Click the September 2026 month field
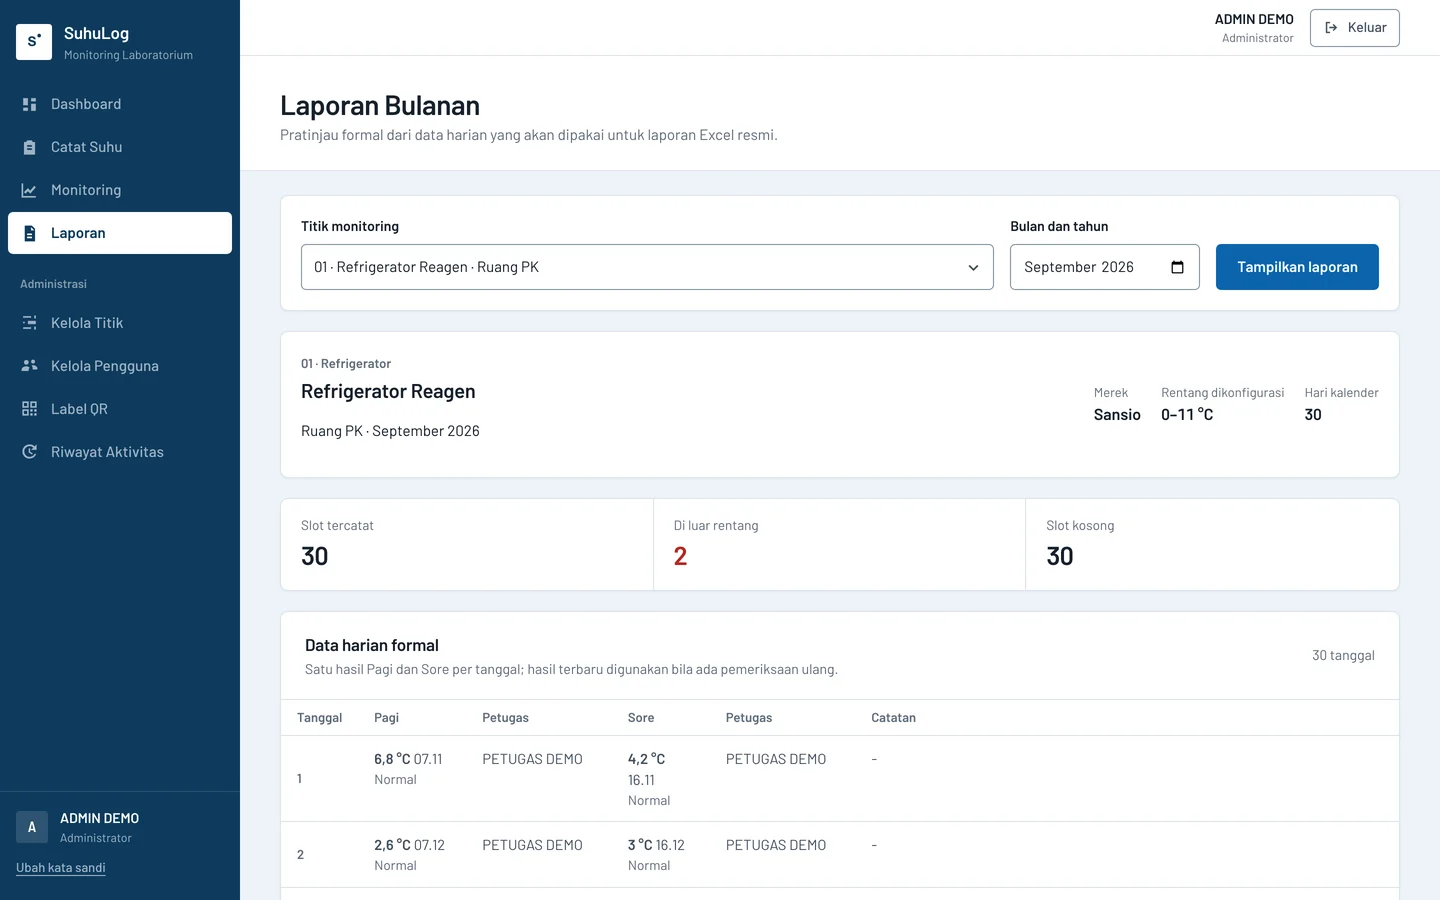The image size is (1440, 900). point(1104,267)
